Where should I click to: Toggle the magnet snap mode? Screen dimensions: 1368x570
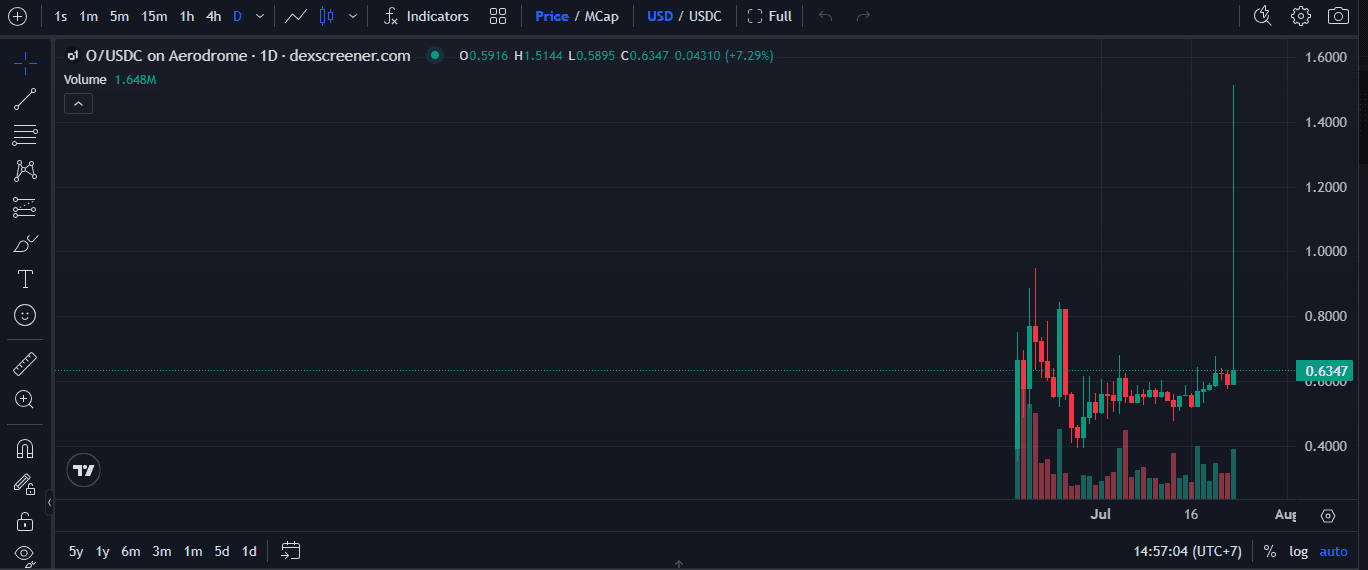click(25, 448)
